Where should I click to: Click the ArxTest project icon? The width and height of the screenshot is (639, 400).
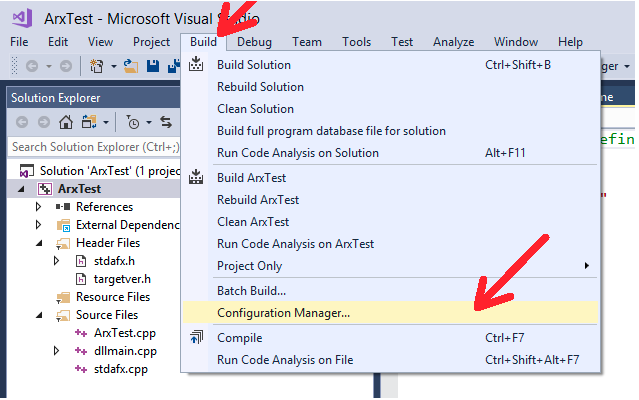pyautogui.click(x=45, y=189)
